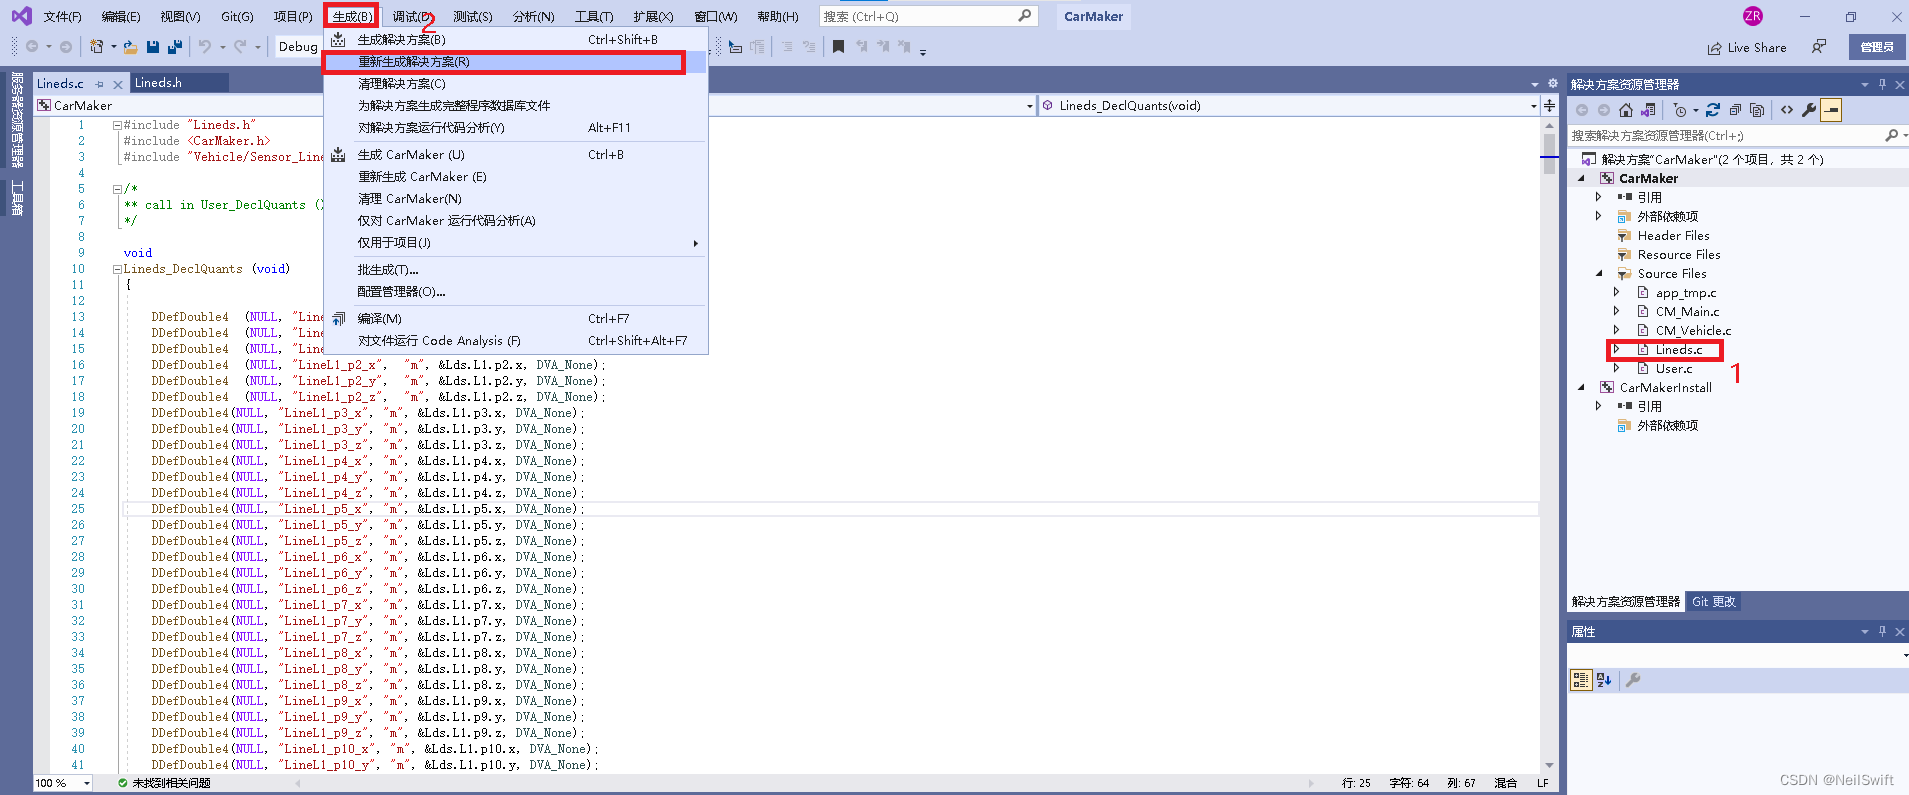Switch properties to categorized view
This screenshot has height=795, width=1909.
pos(1581,680)
